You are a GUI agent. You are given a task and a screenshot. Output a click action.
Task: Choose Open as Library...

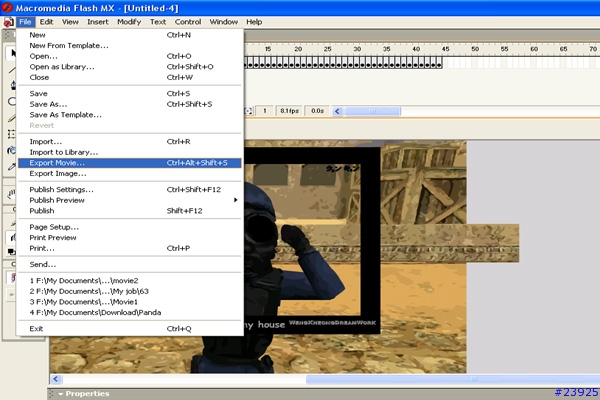(x=130, y=67)
